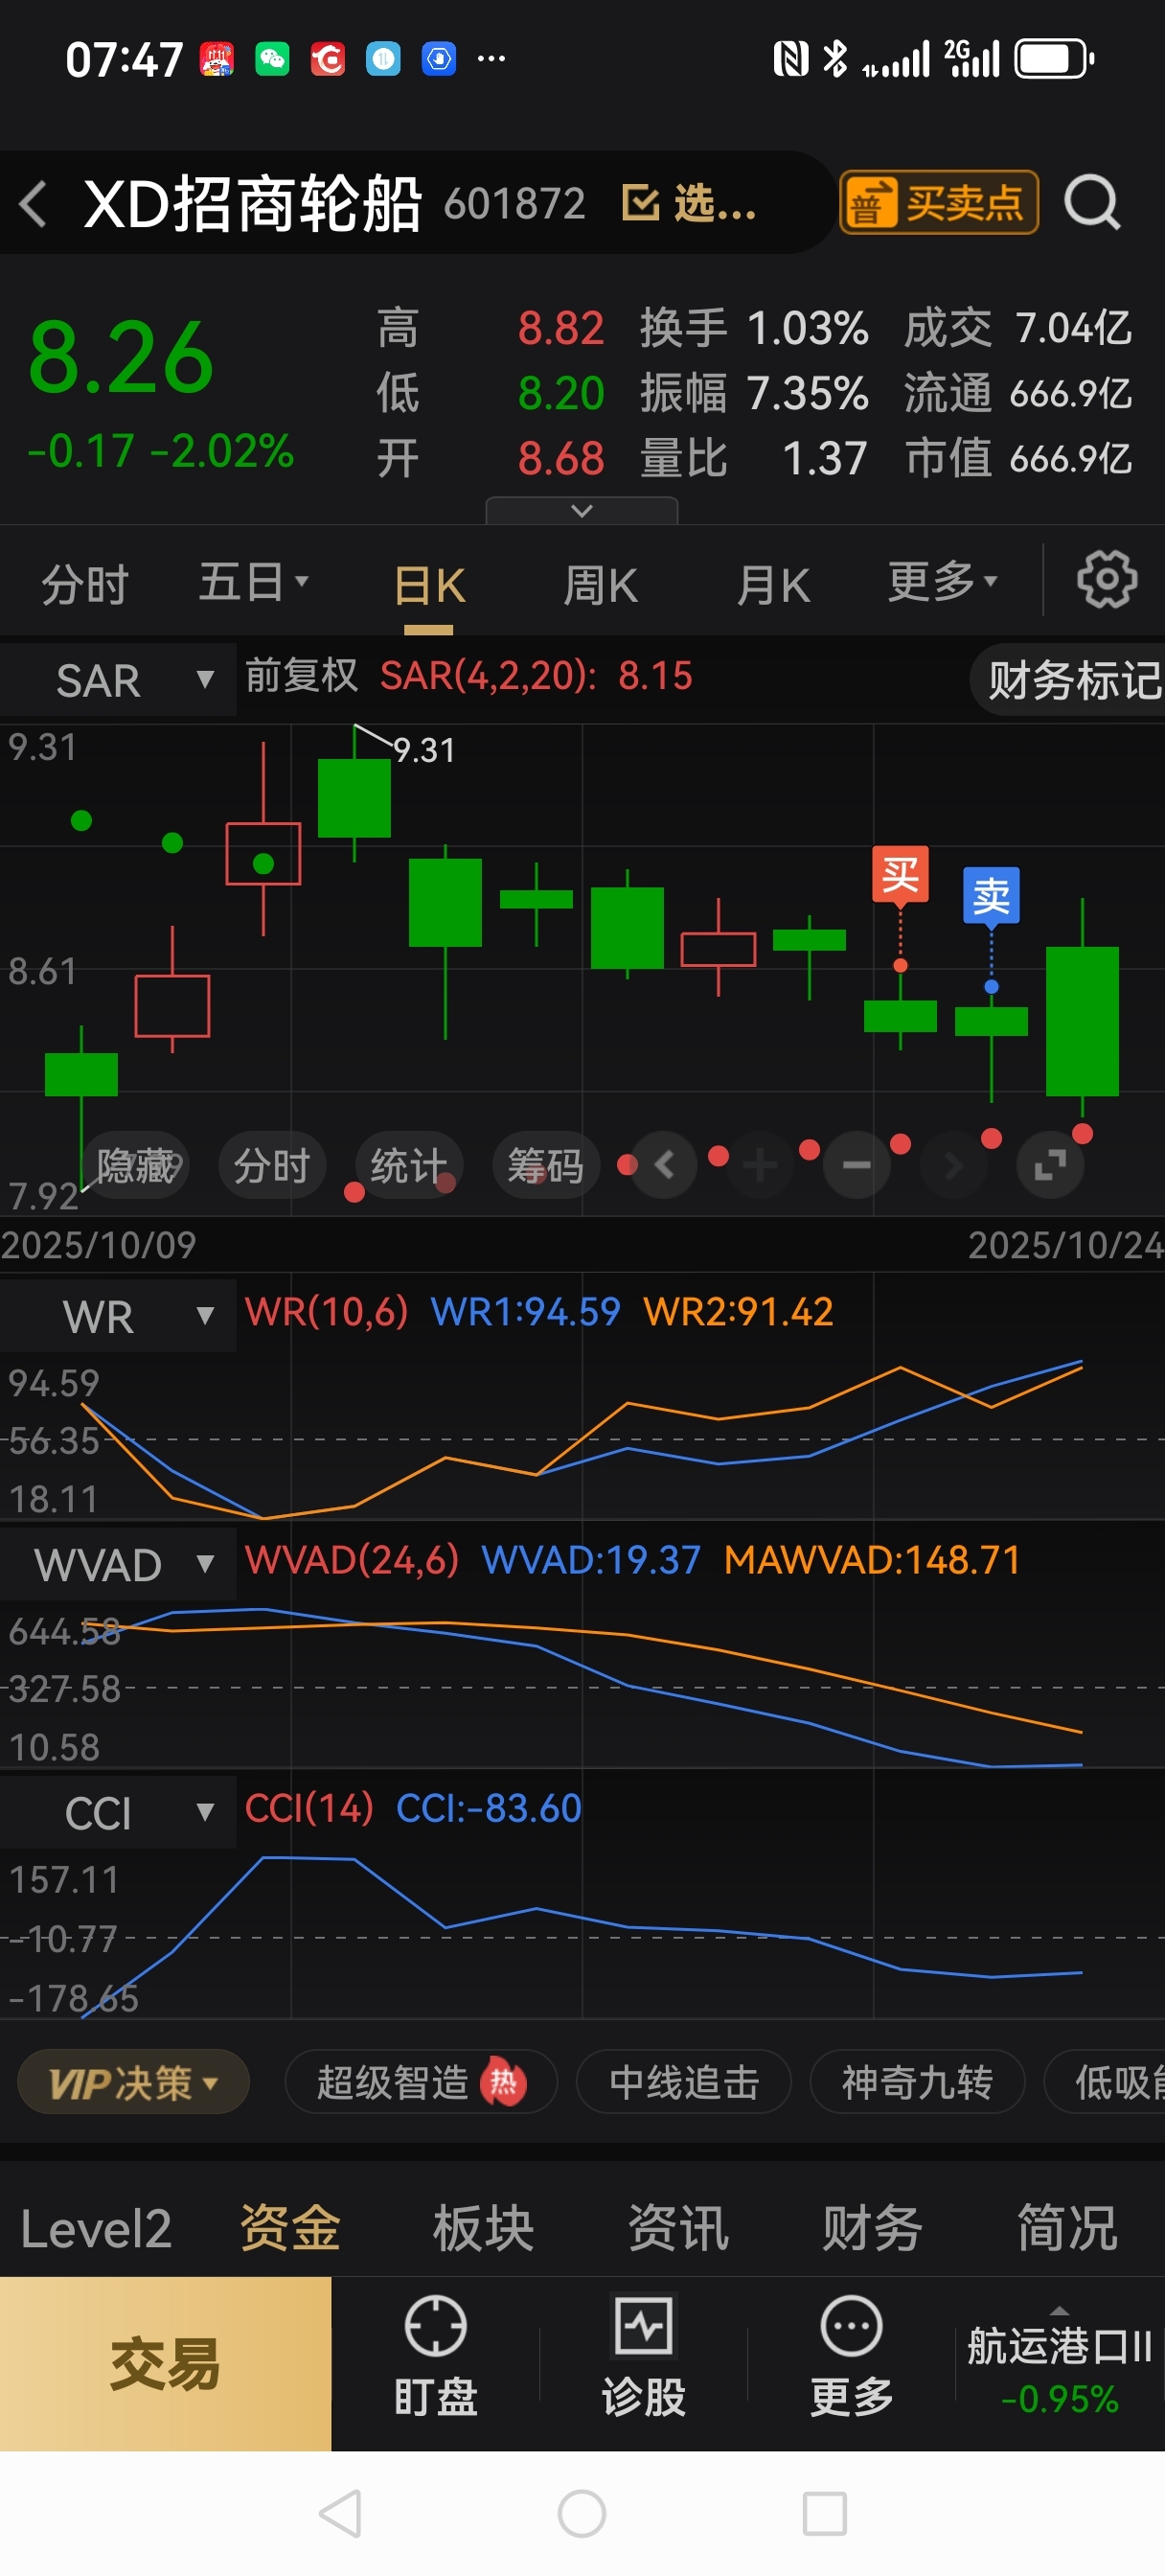Screen dimensions: 1165x2576
Task: Expand the 航运港口 sector panel
Action: coord(1060,2364)
